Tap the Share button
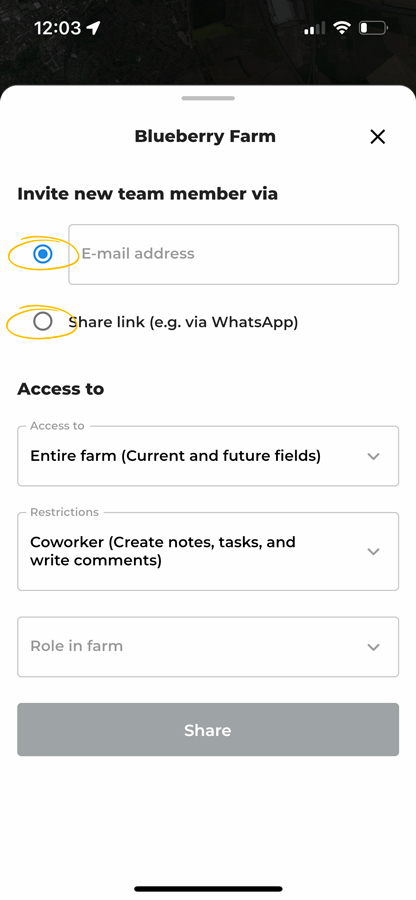 (208, 730)
